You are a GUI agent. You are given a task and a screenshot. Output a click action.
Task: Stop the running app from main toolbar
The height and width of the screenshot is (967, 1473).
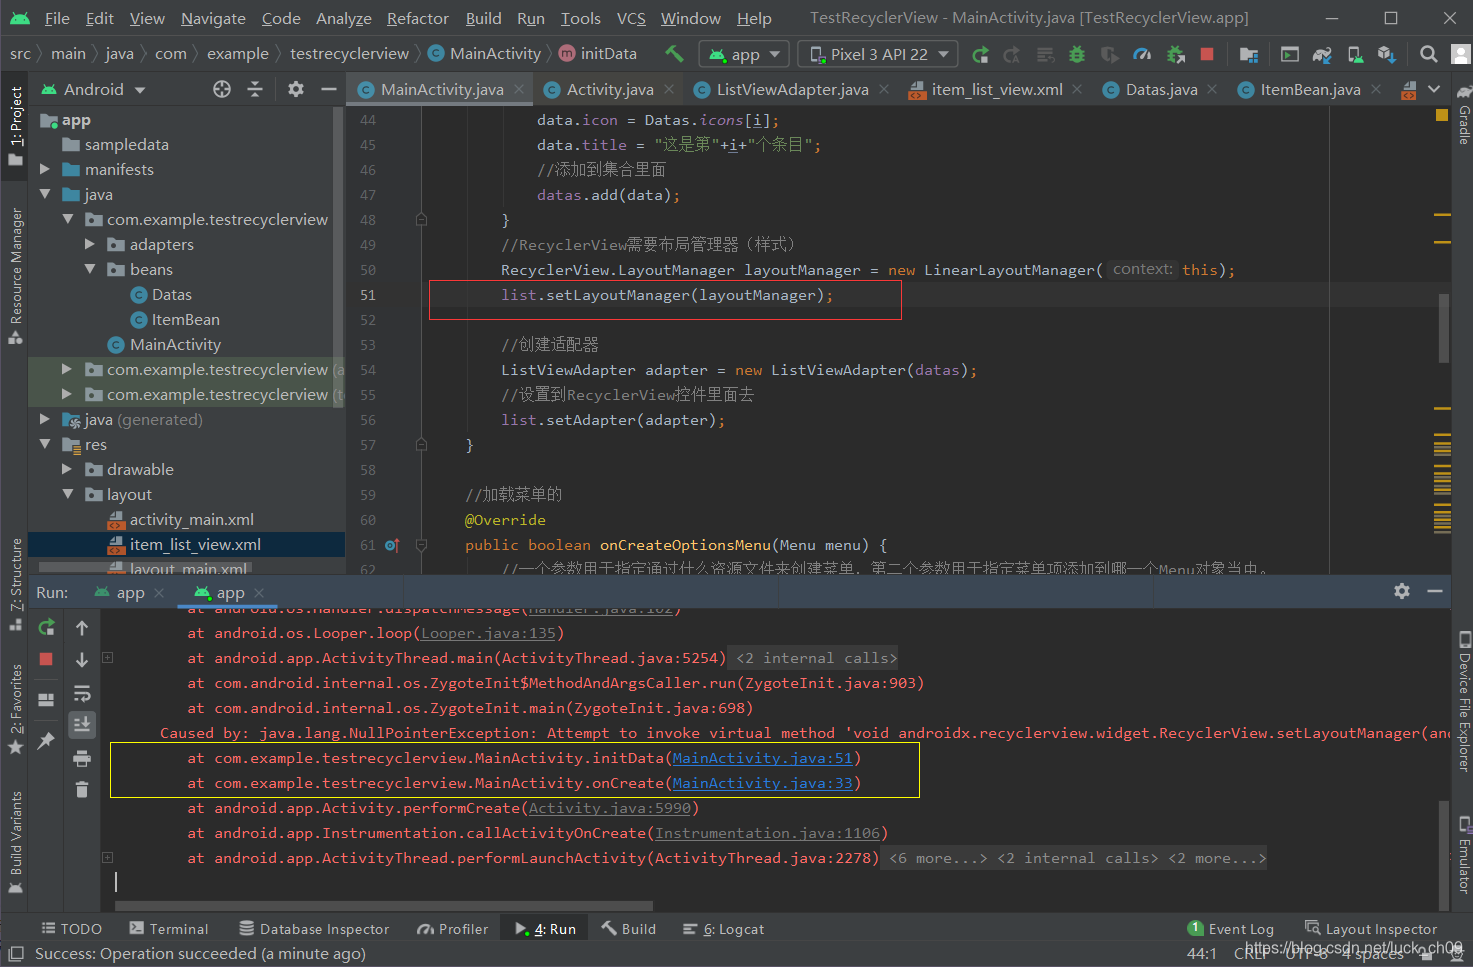(1207, 55)
